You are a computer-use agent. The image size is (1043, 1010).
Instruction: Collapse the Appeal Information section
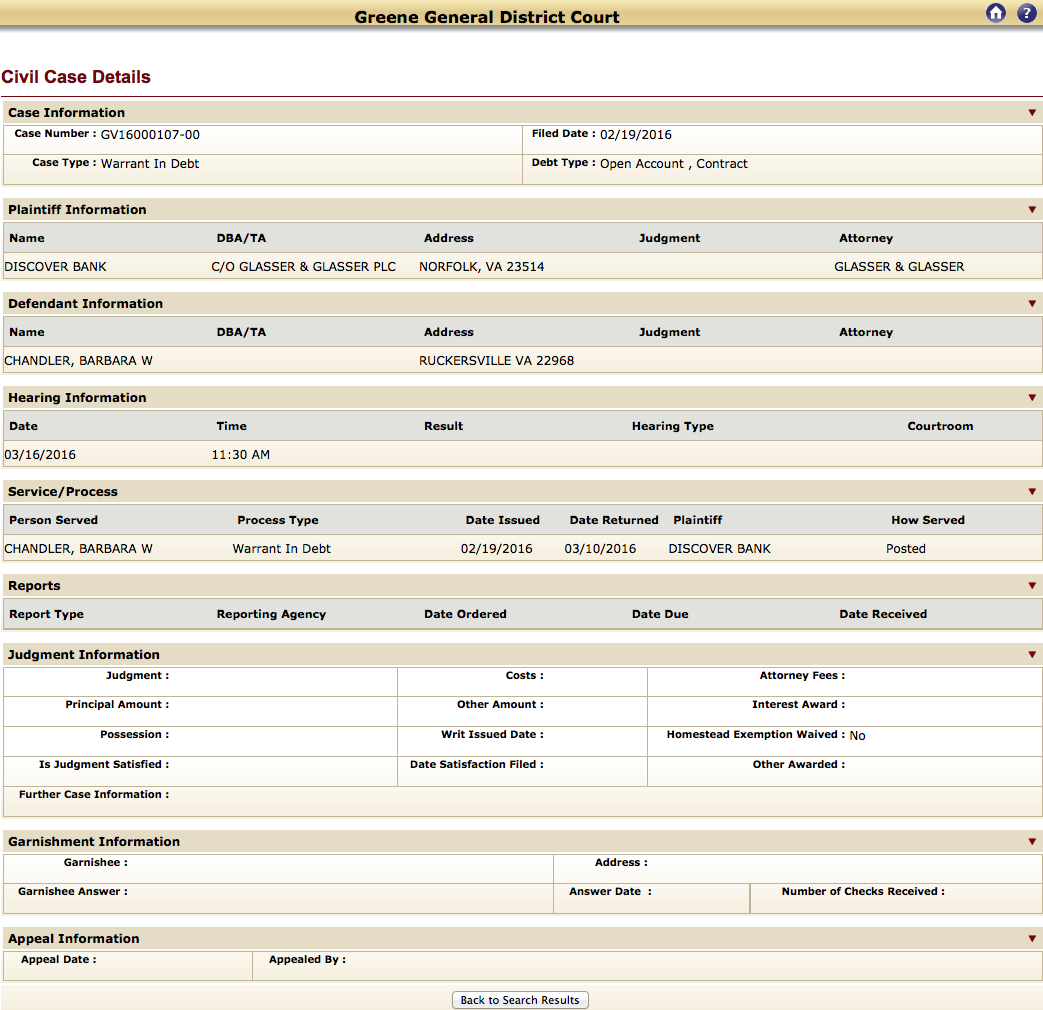[x=1032, y=939]
